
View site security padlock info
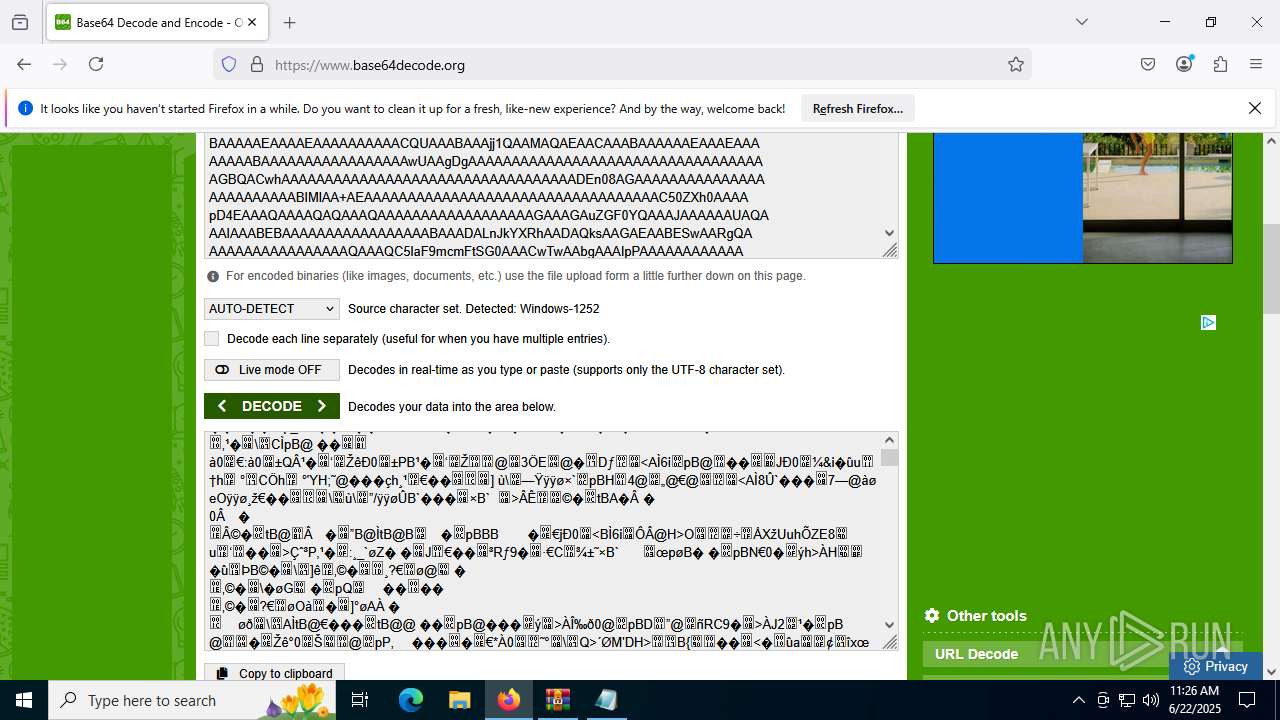click(256, 64)
